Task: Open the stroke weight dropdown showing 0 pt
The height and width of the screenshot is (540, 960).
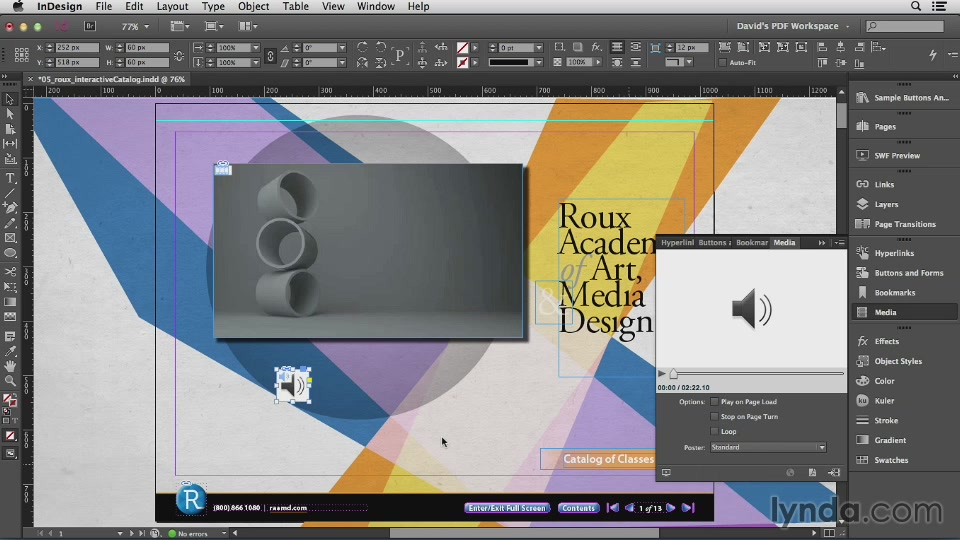Action: pos(539,48)
